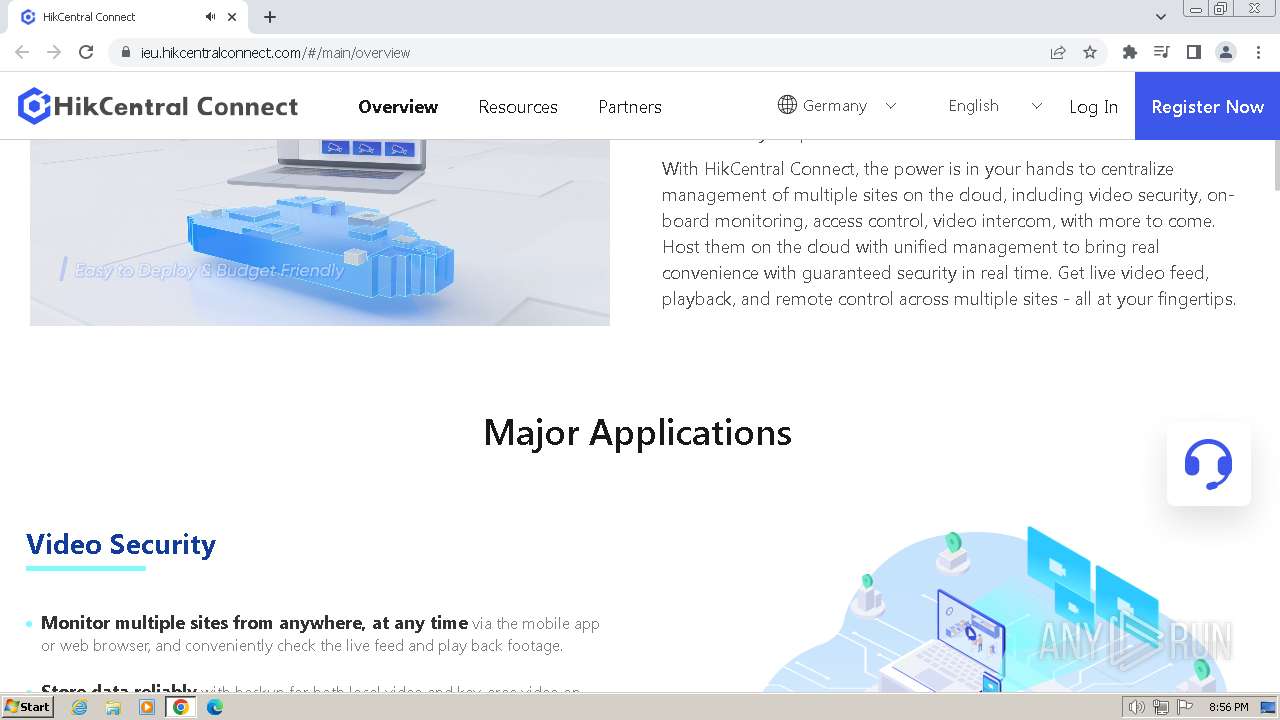This screenshot has width=1280, height=720.
Task: Go back with the browser back arrow
Action: (22, 52)
